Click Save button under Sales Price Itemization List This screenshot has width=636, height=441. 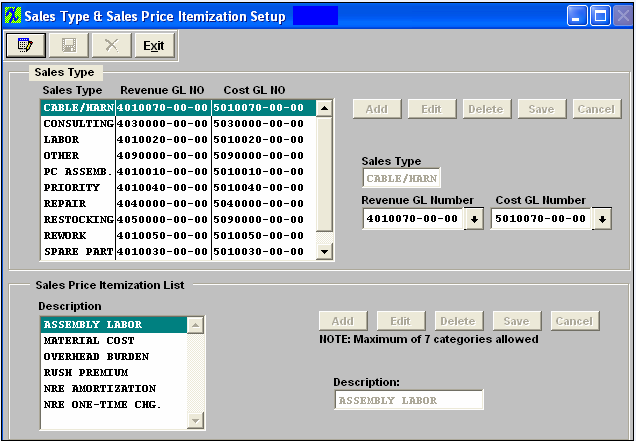[517, 321]
